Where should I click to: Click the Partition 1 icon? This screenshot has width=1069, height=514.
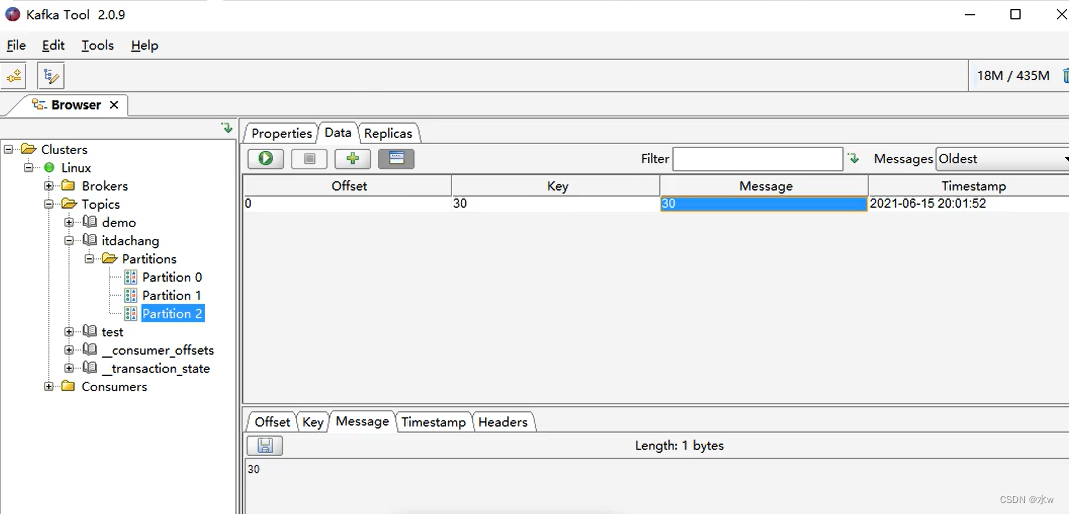click(x=131, y=295)
